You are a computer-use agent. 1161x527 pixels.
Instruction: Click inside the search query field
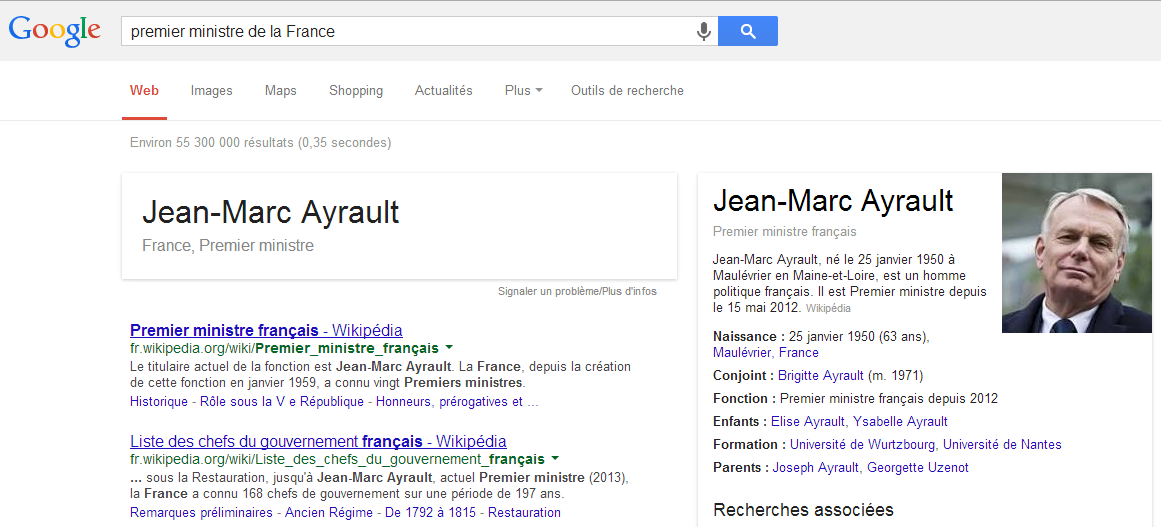(400, 31)
